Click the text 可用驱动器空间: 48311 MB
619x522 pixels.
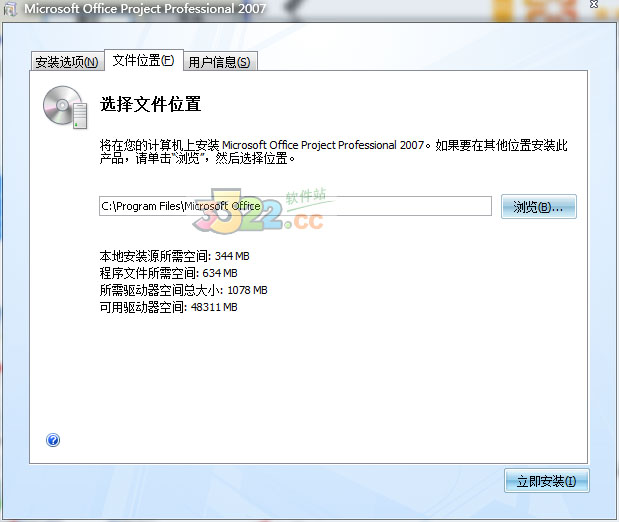169,307
